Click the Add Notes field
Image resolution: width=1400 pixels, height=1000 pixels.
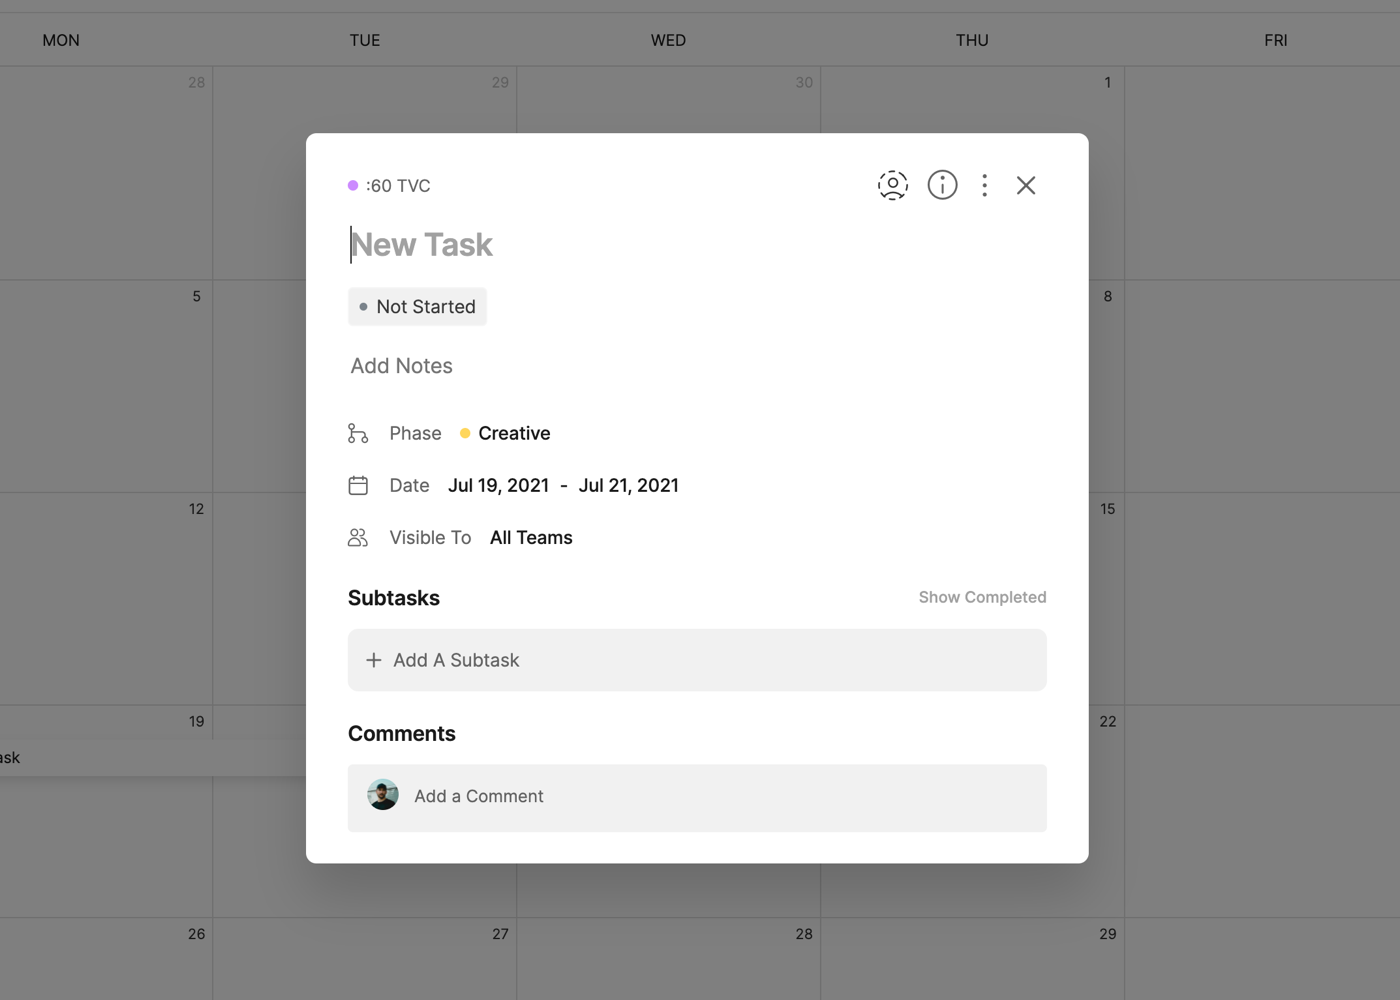tap(402, 366)
